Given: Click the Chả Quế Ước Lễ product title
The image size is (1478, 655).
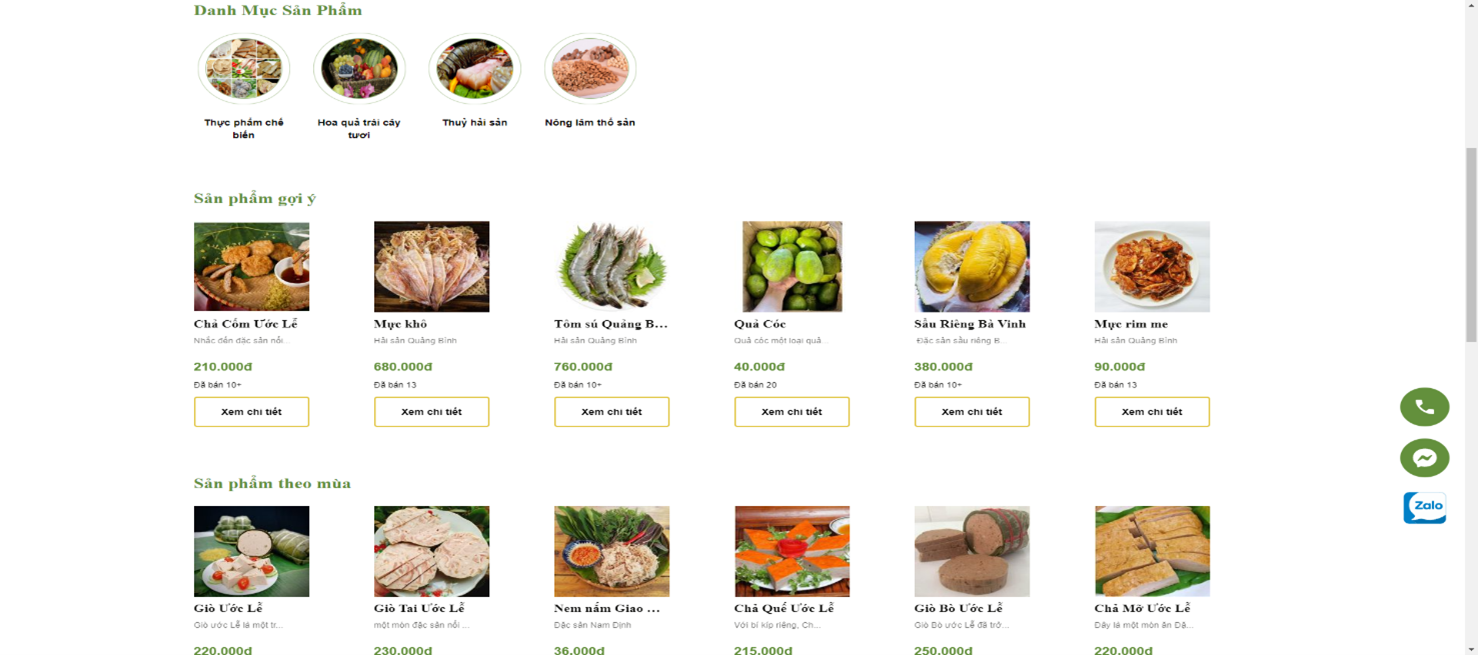Looking at the screenshot, I should [x=784, y=608].
